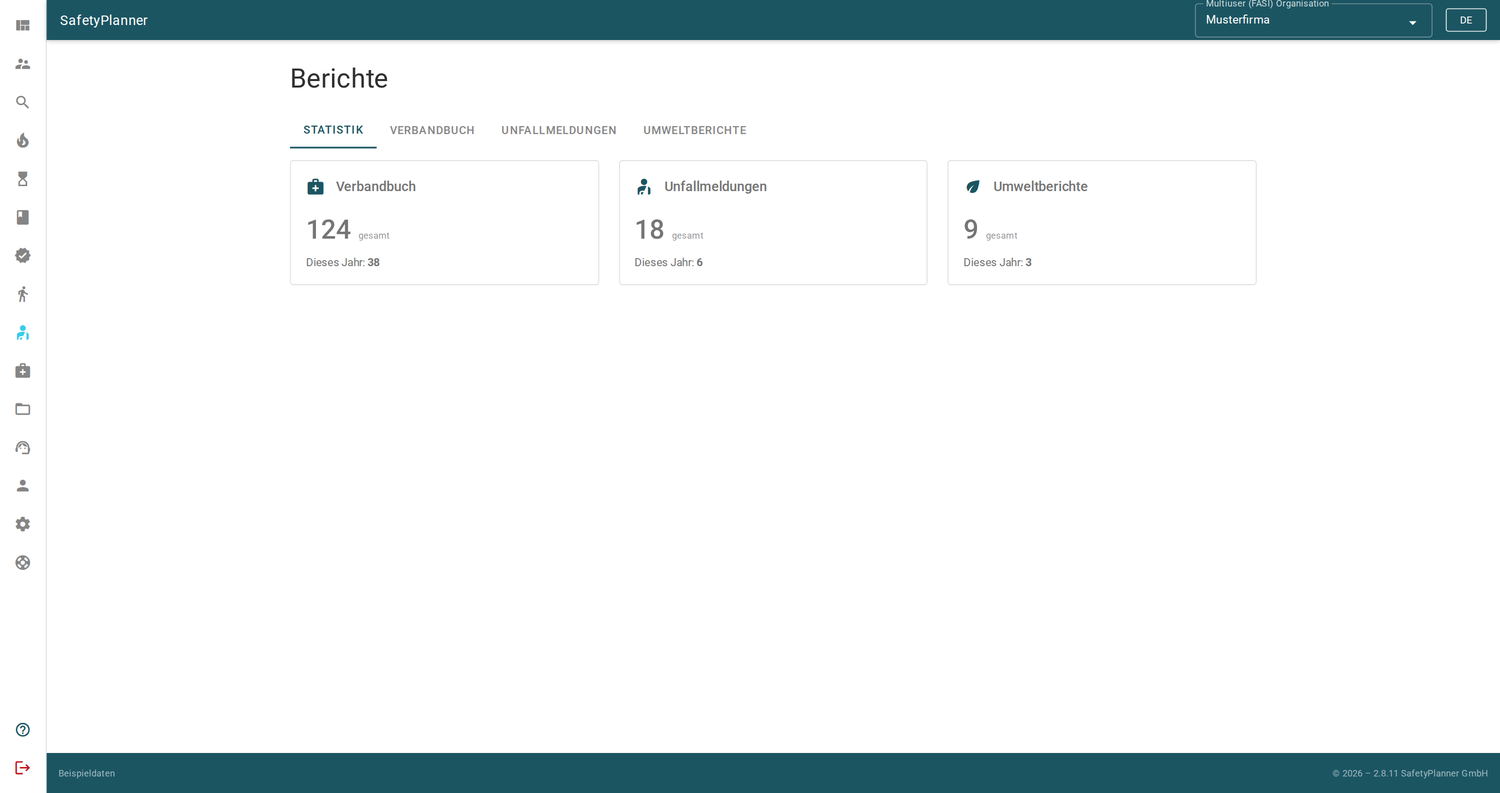Image resolution: width=1500 pixels, height=793 pixels.
Task: Open the single person account icon
Action: point(22,486)
